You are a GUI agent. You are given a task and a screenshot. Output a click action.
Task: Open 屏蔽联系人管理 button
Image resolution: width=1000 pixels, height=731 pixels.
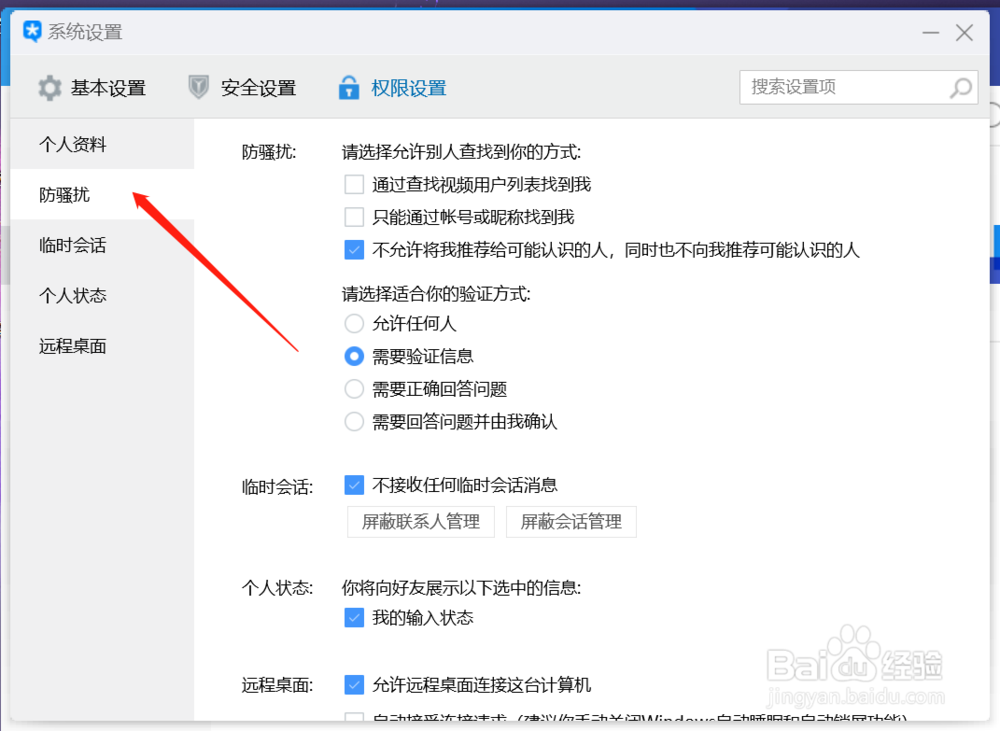click(421, 522)
